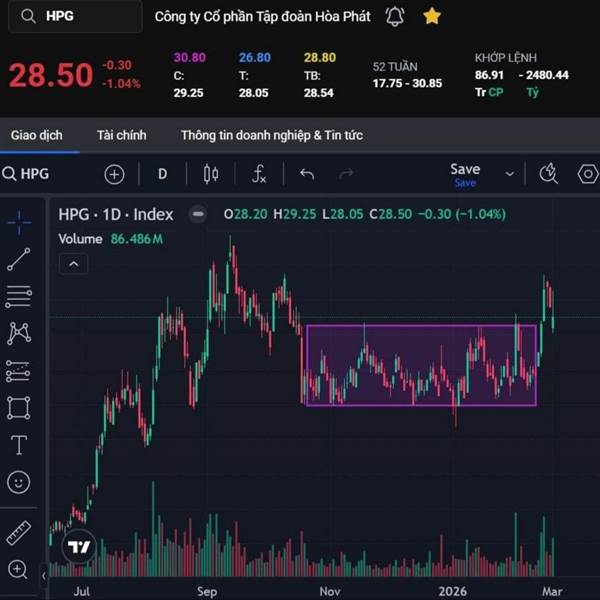Open the candlestick chart type dropdown

pos(211,174)
